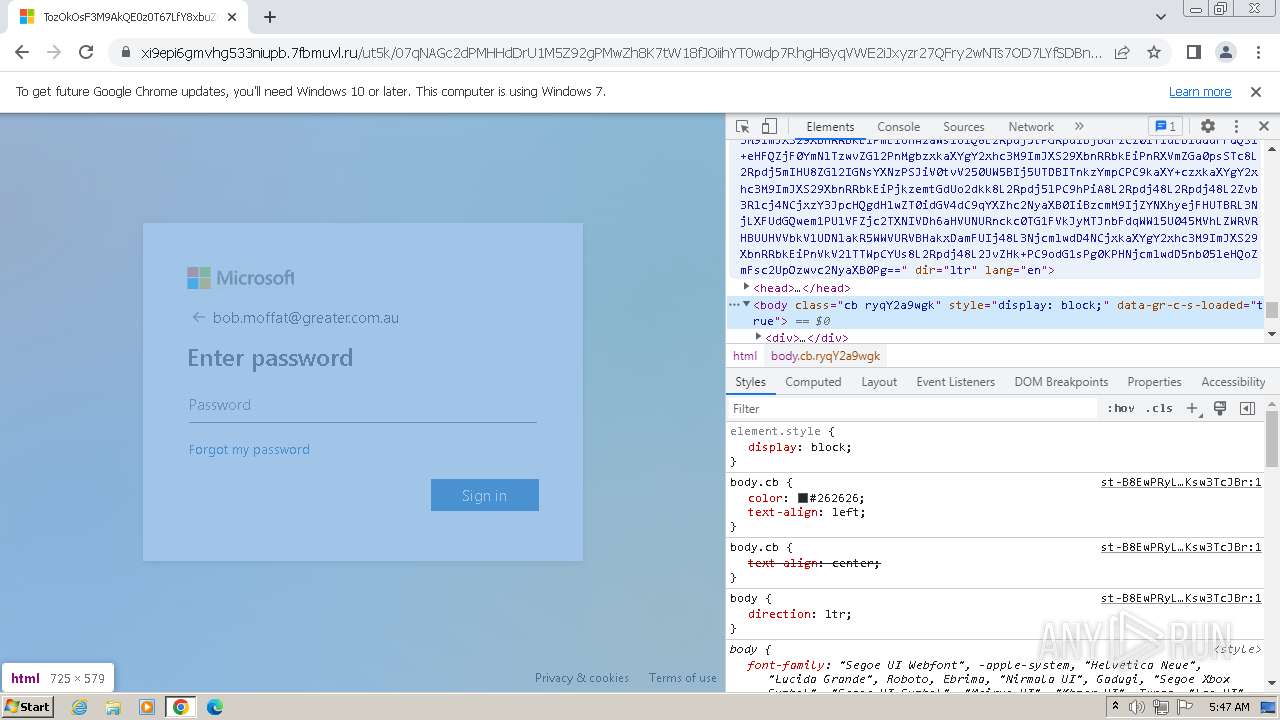Go back in browser history
1280x720 pixels.
(22, 52)
